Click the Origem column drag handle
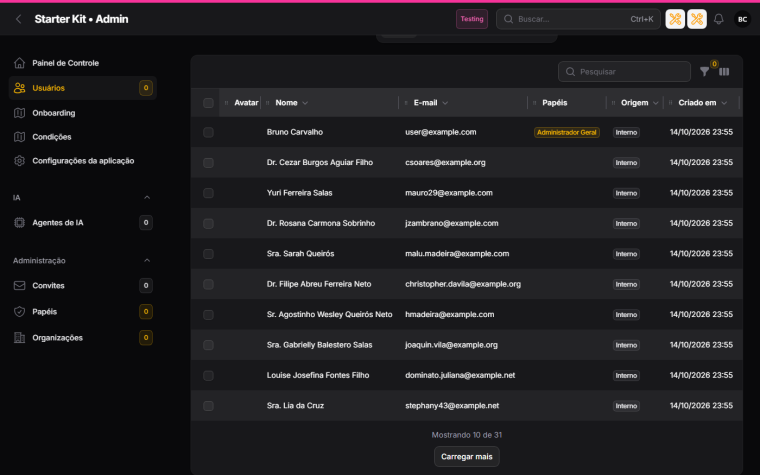This screenshot has width=760, height=475. [613, 103]
